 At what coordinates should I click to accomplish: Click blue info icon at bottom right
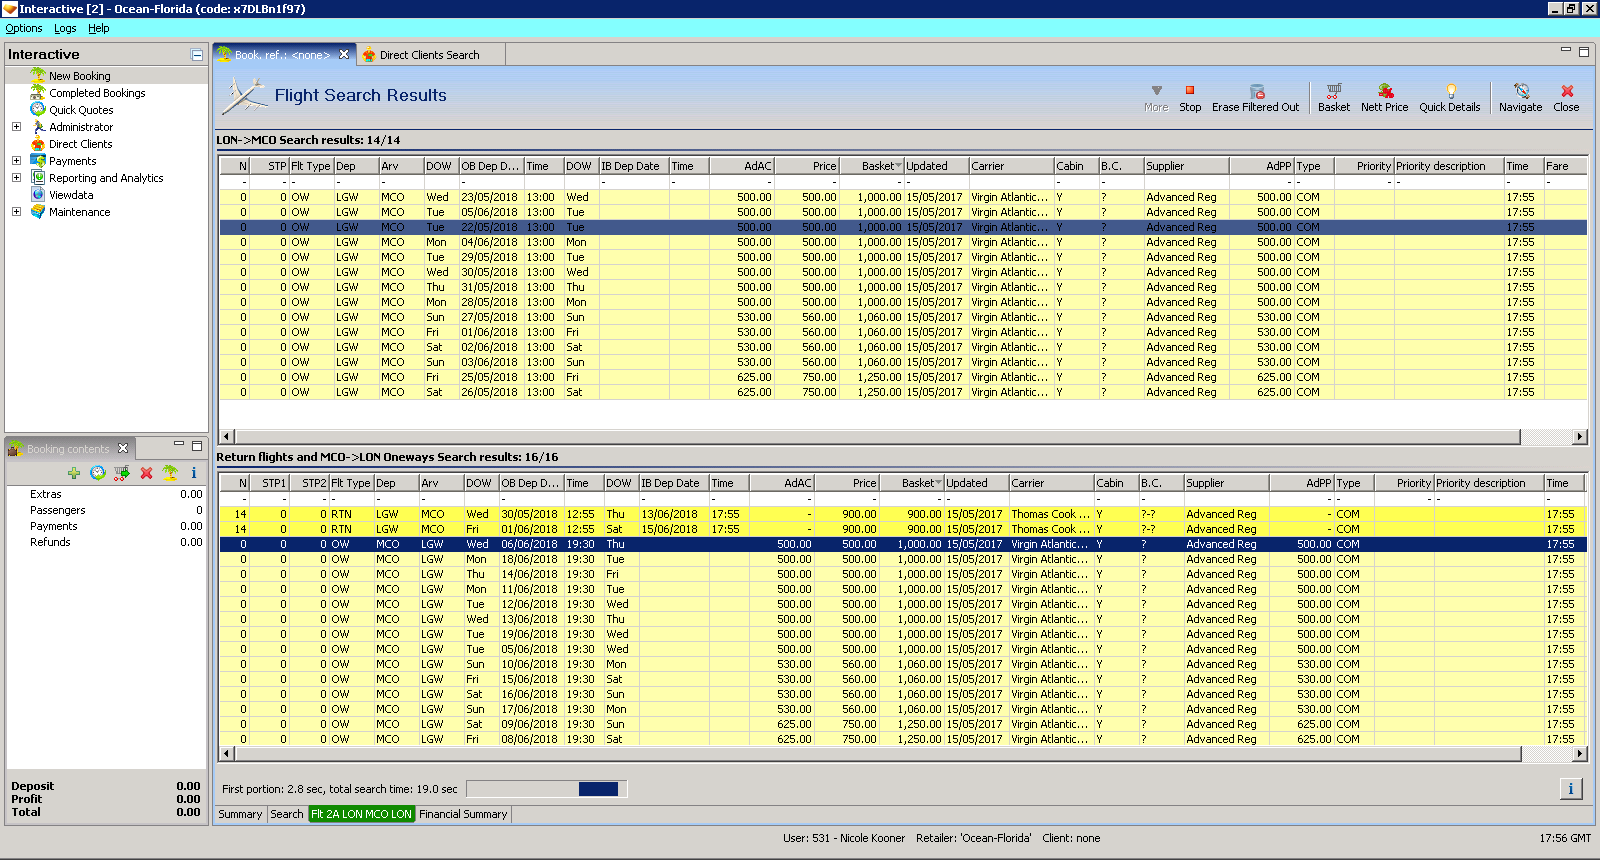pos(1570,789)
